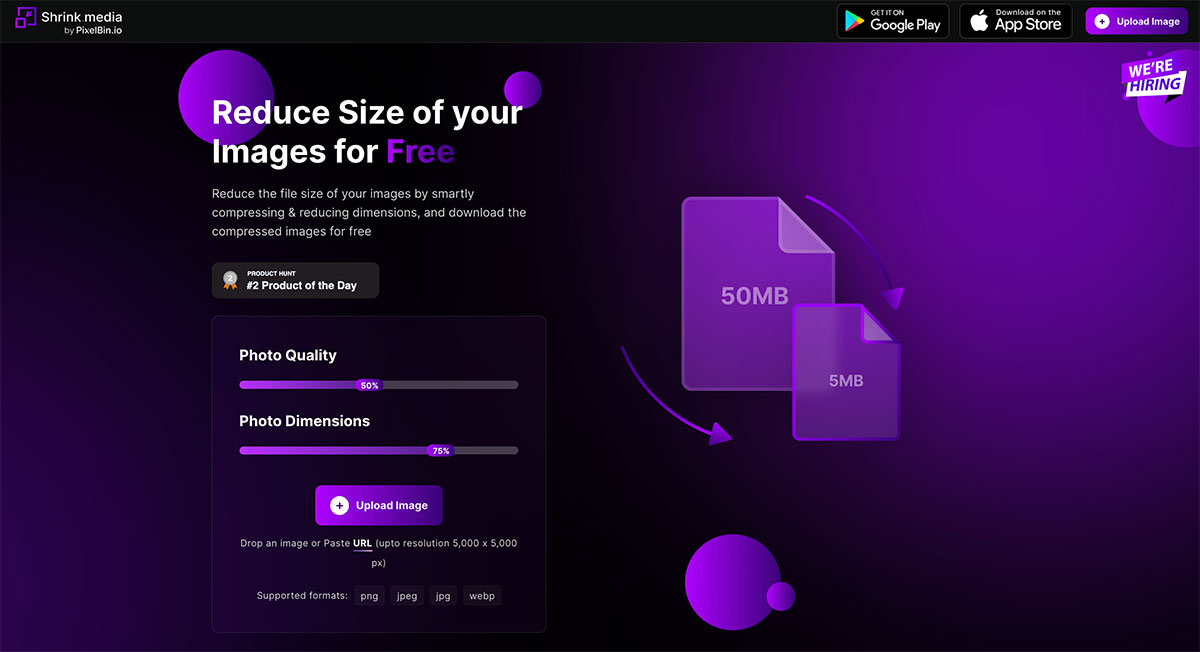Click the 5MB file illustration

click(x=846, y=380)
